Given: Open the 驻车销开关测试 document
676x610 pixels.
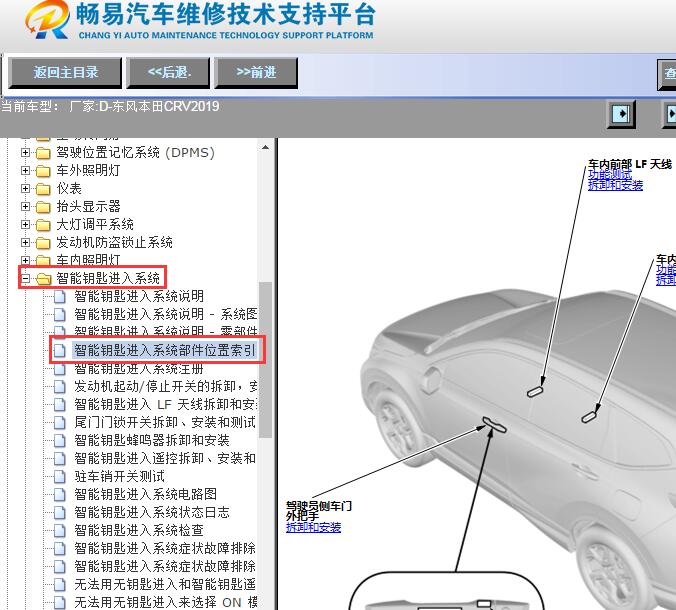Looking at the screenshot, I should 119,476.
